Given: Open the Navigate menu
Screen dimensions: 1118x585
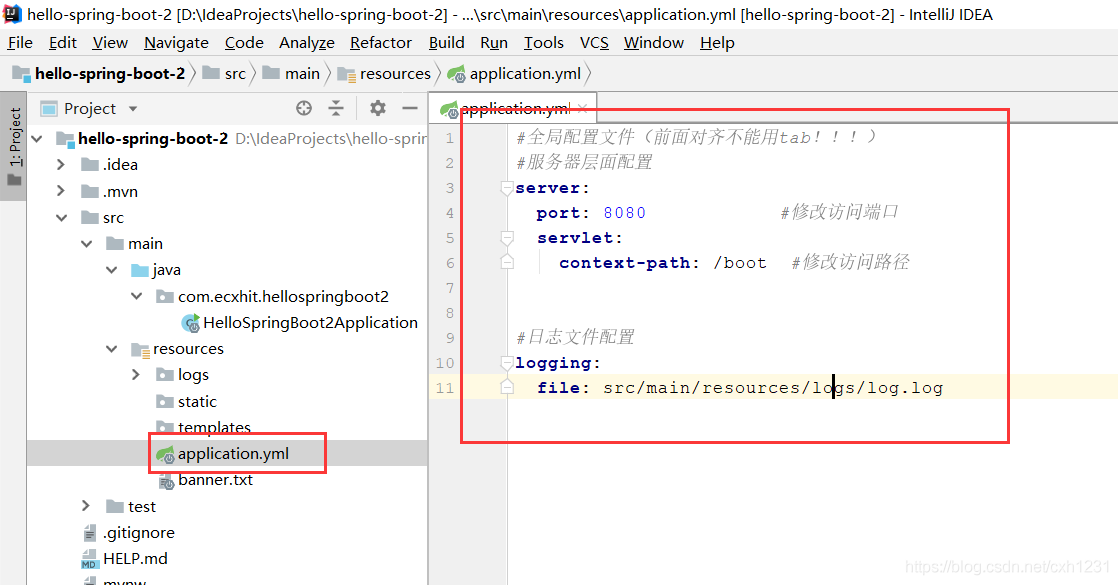Looking at the screenshot, I should pyautogui.click(x=176, y=43).
